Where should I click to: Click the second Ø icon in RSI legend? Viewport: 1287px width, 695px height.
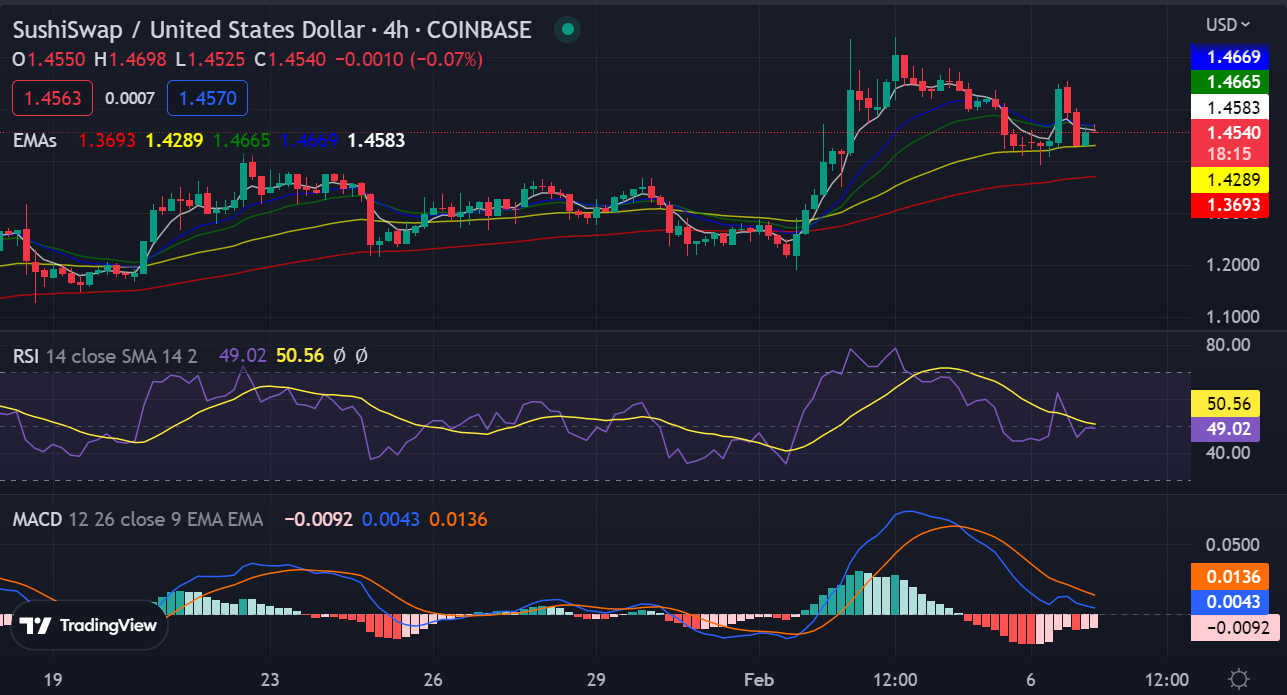(362, 355)
